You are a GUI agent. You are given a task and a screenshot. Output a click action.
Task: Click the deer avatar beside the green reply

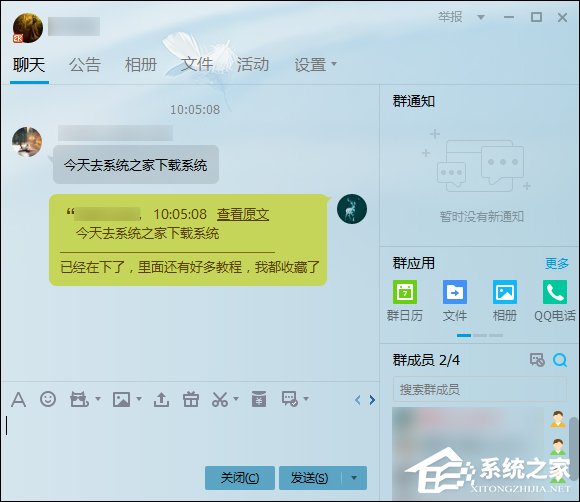pos(352,209)
